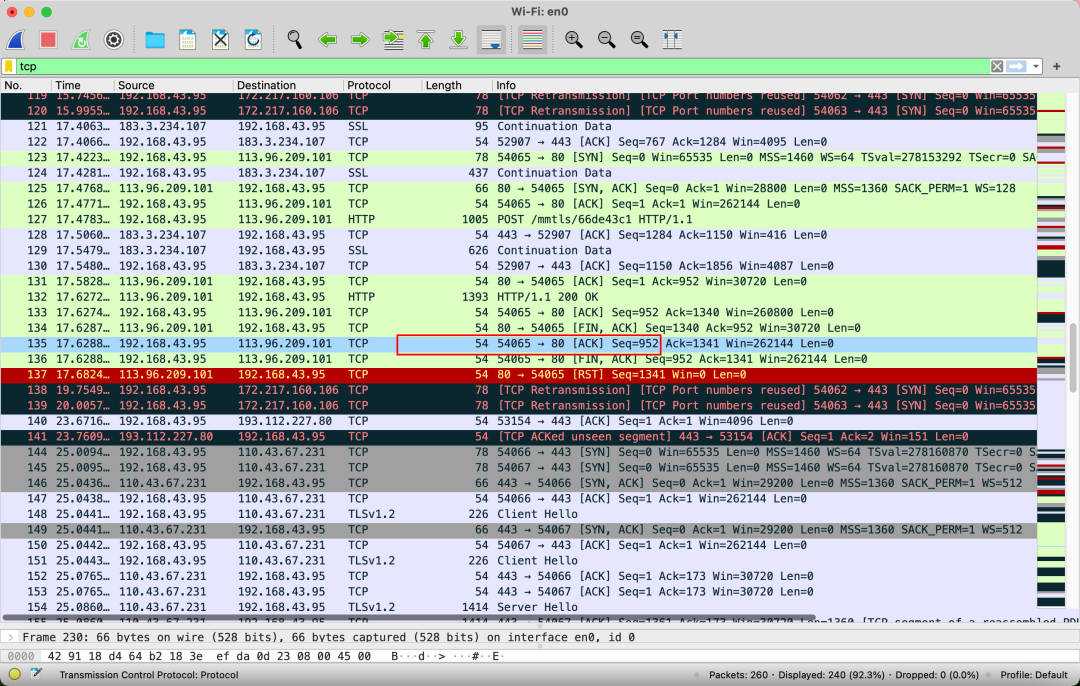Select packet 140 to 193.112.227.80
This screenshot has height=686, width=1080.
click(519, 422)
